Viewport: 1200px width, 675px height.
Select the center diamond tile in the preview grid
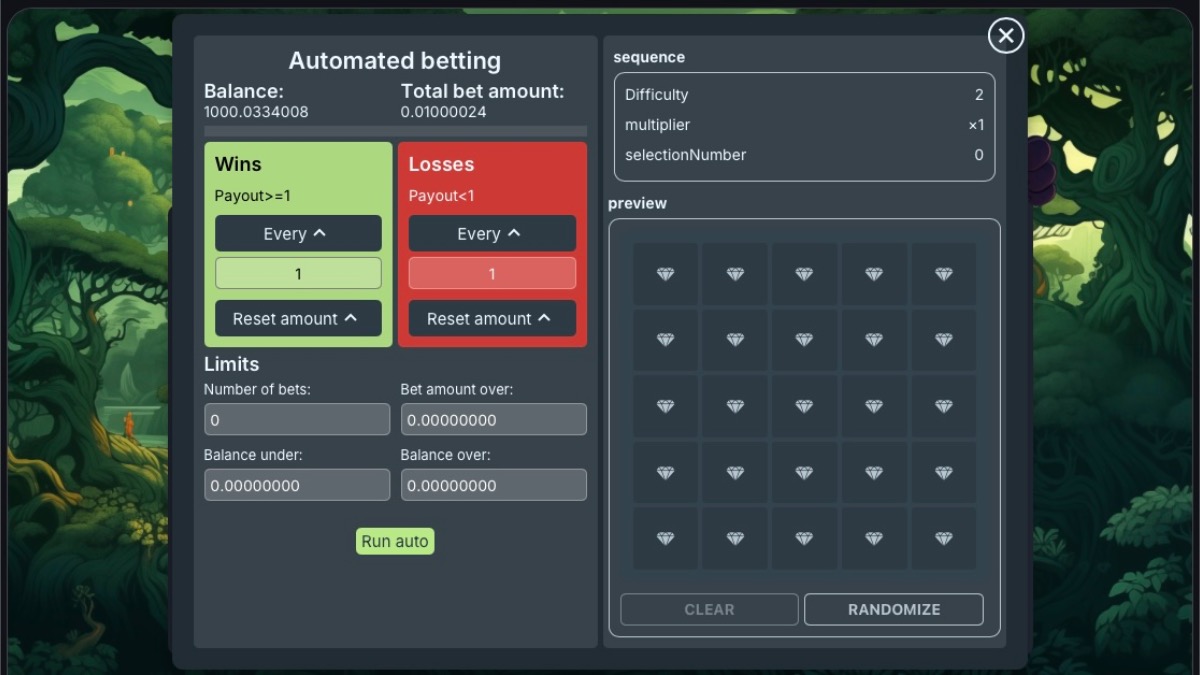tap(804, 406)
